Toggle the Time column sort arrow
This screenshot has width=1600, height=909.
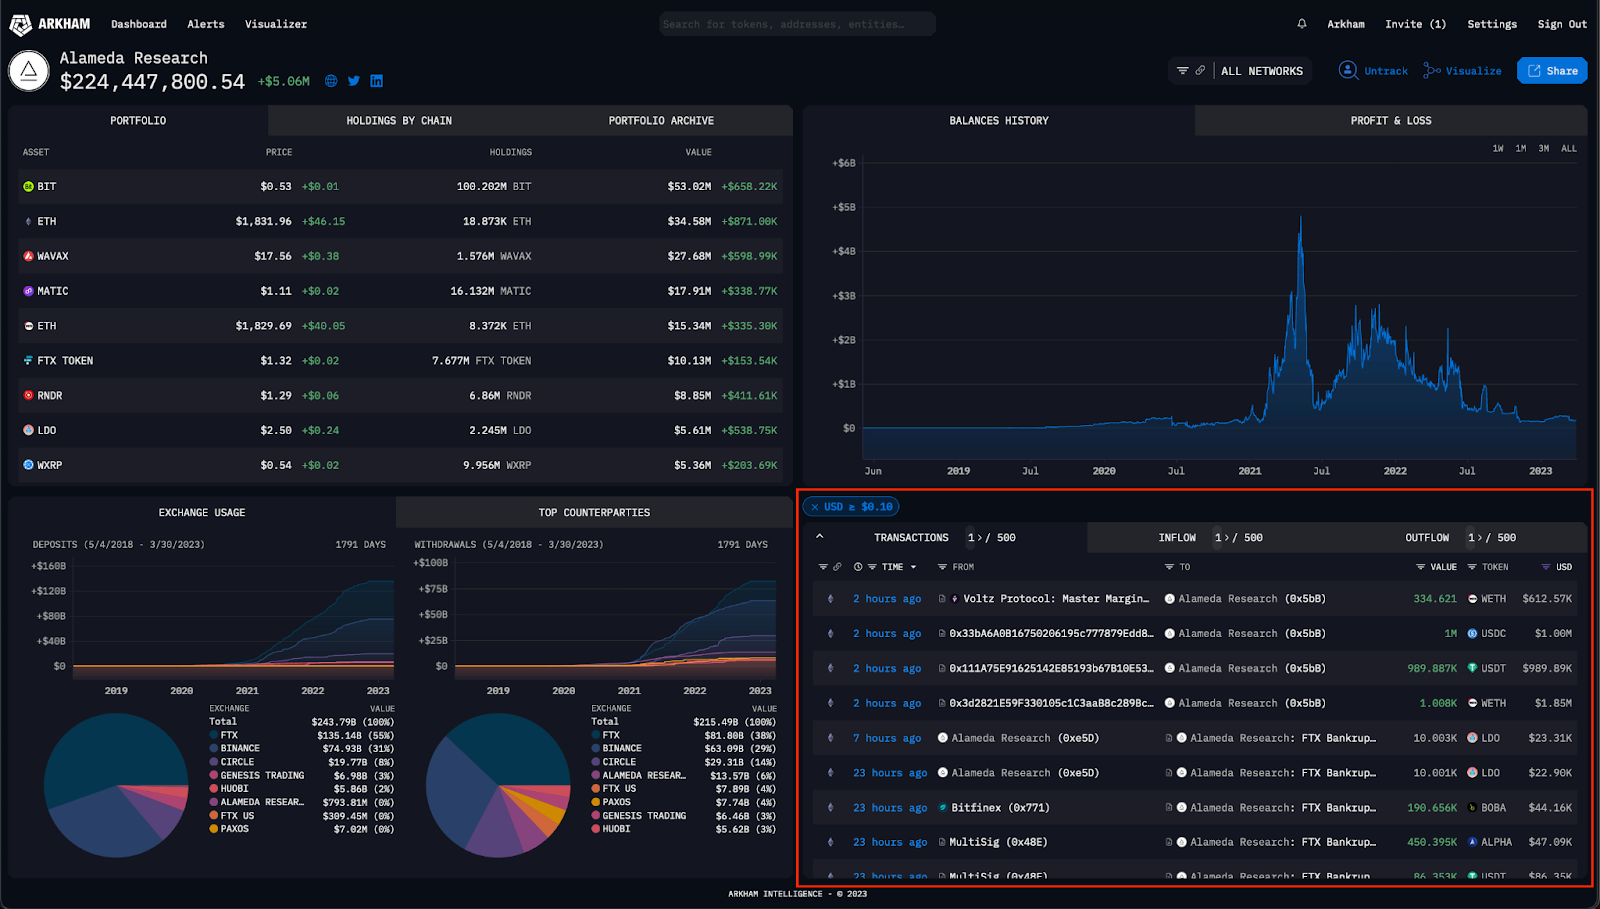pyautogui.click(x=913, y=567)
